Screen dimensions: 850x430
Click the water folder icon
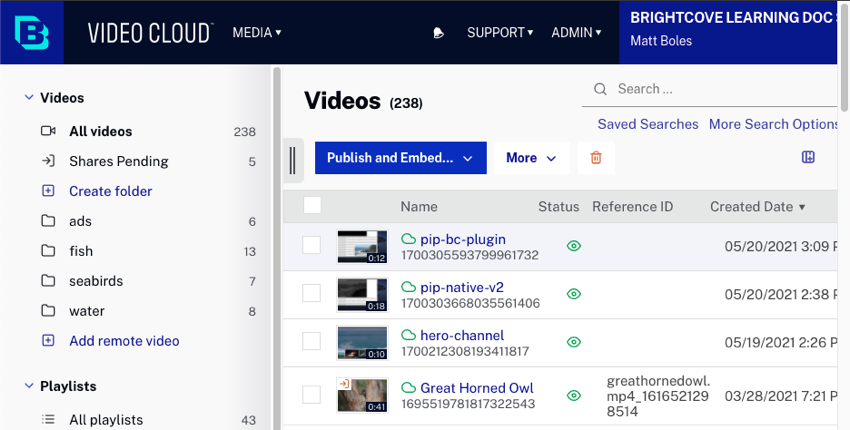(x=48, y=311)
